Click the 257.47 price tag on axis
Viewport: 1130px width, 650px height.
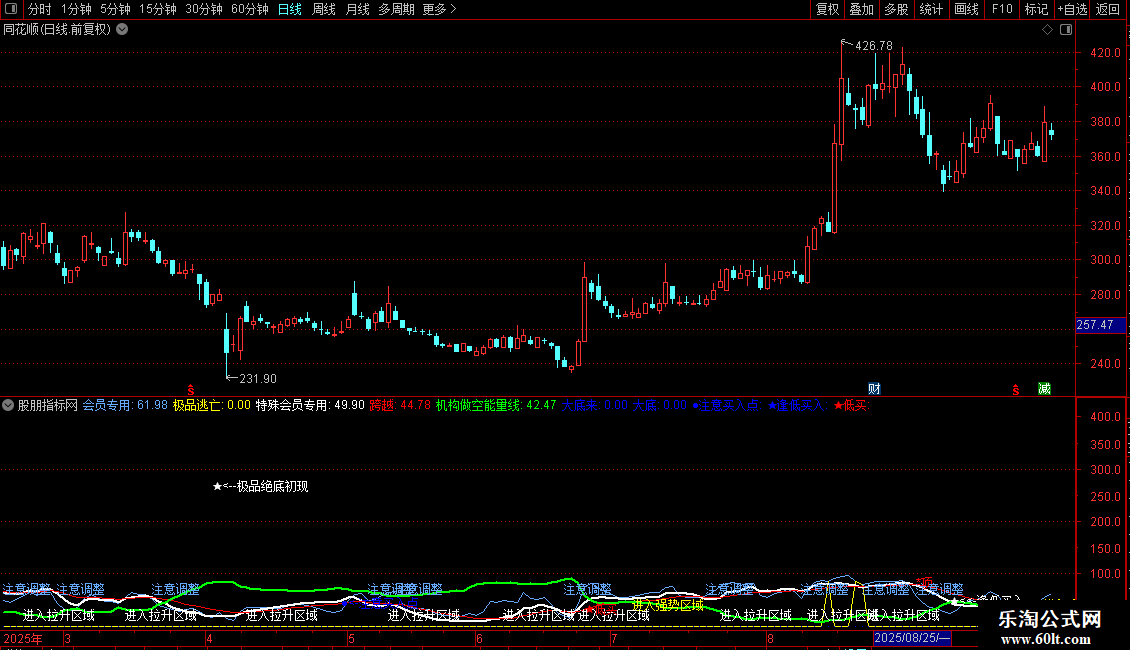[1100, 325]
